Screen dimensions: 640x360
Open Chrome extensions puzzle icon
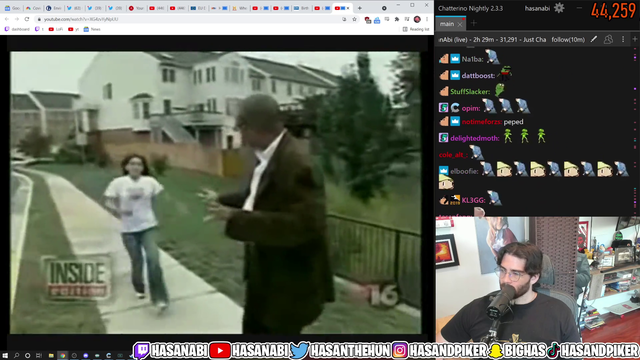(x=396, y=19)
